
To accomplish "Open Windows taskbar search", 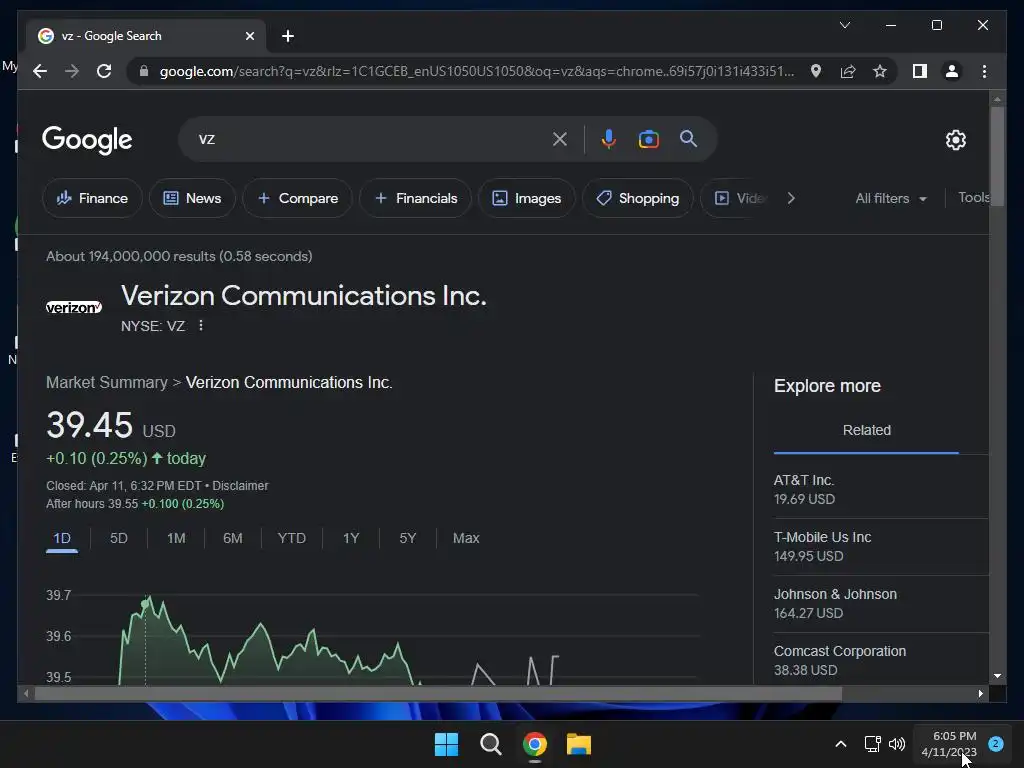I will pyautogui.click(x=490, y=744).
